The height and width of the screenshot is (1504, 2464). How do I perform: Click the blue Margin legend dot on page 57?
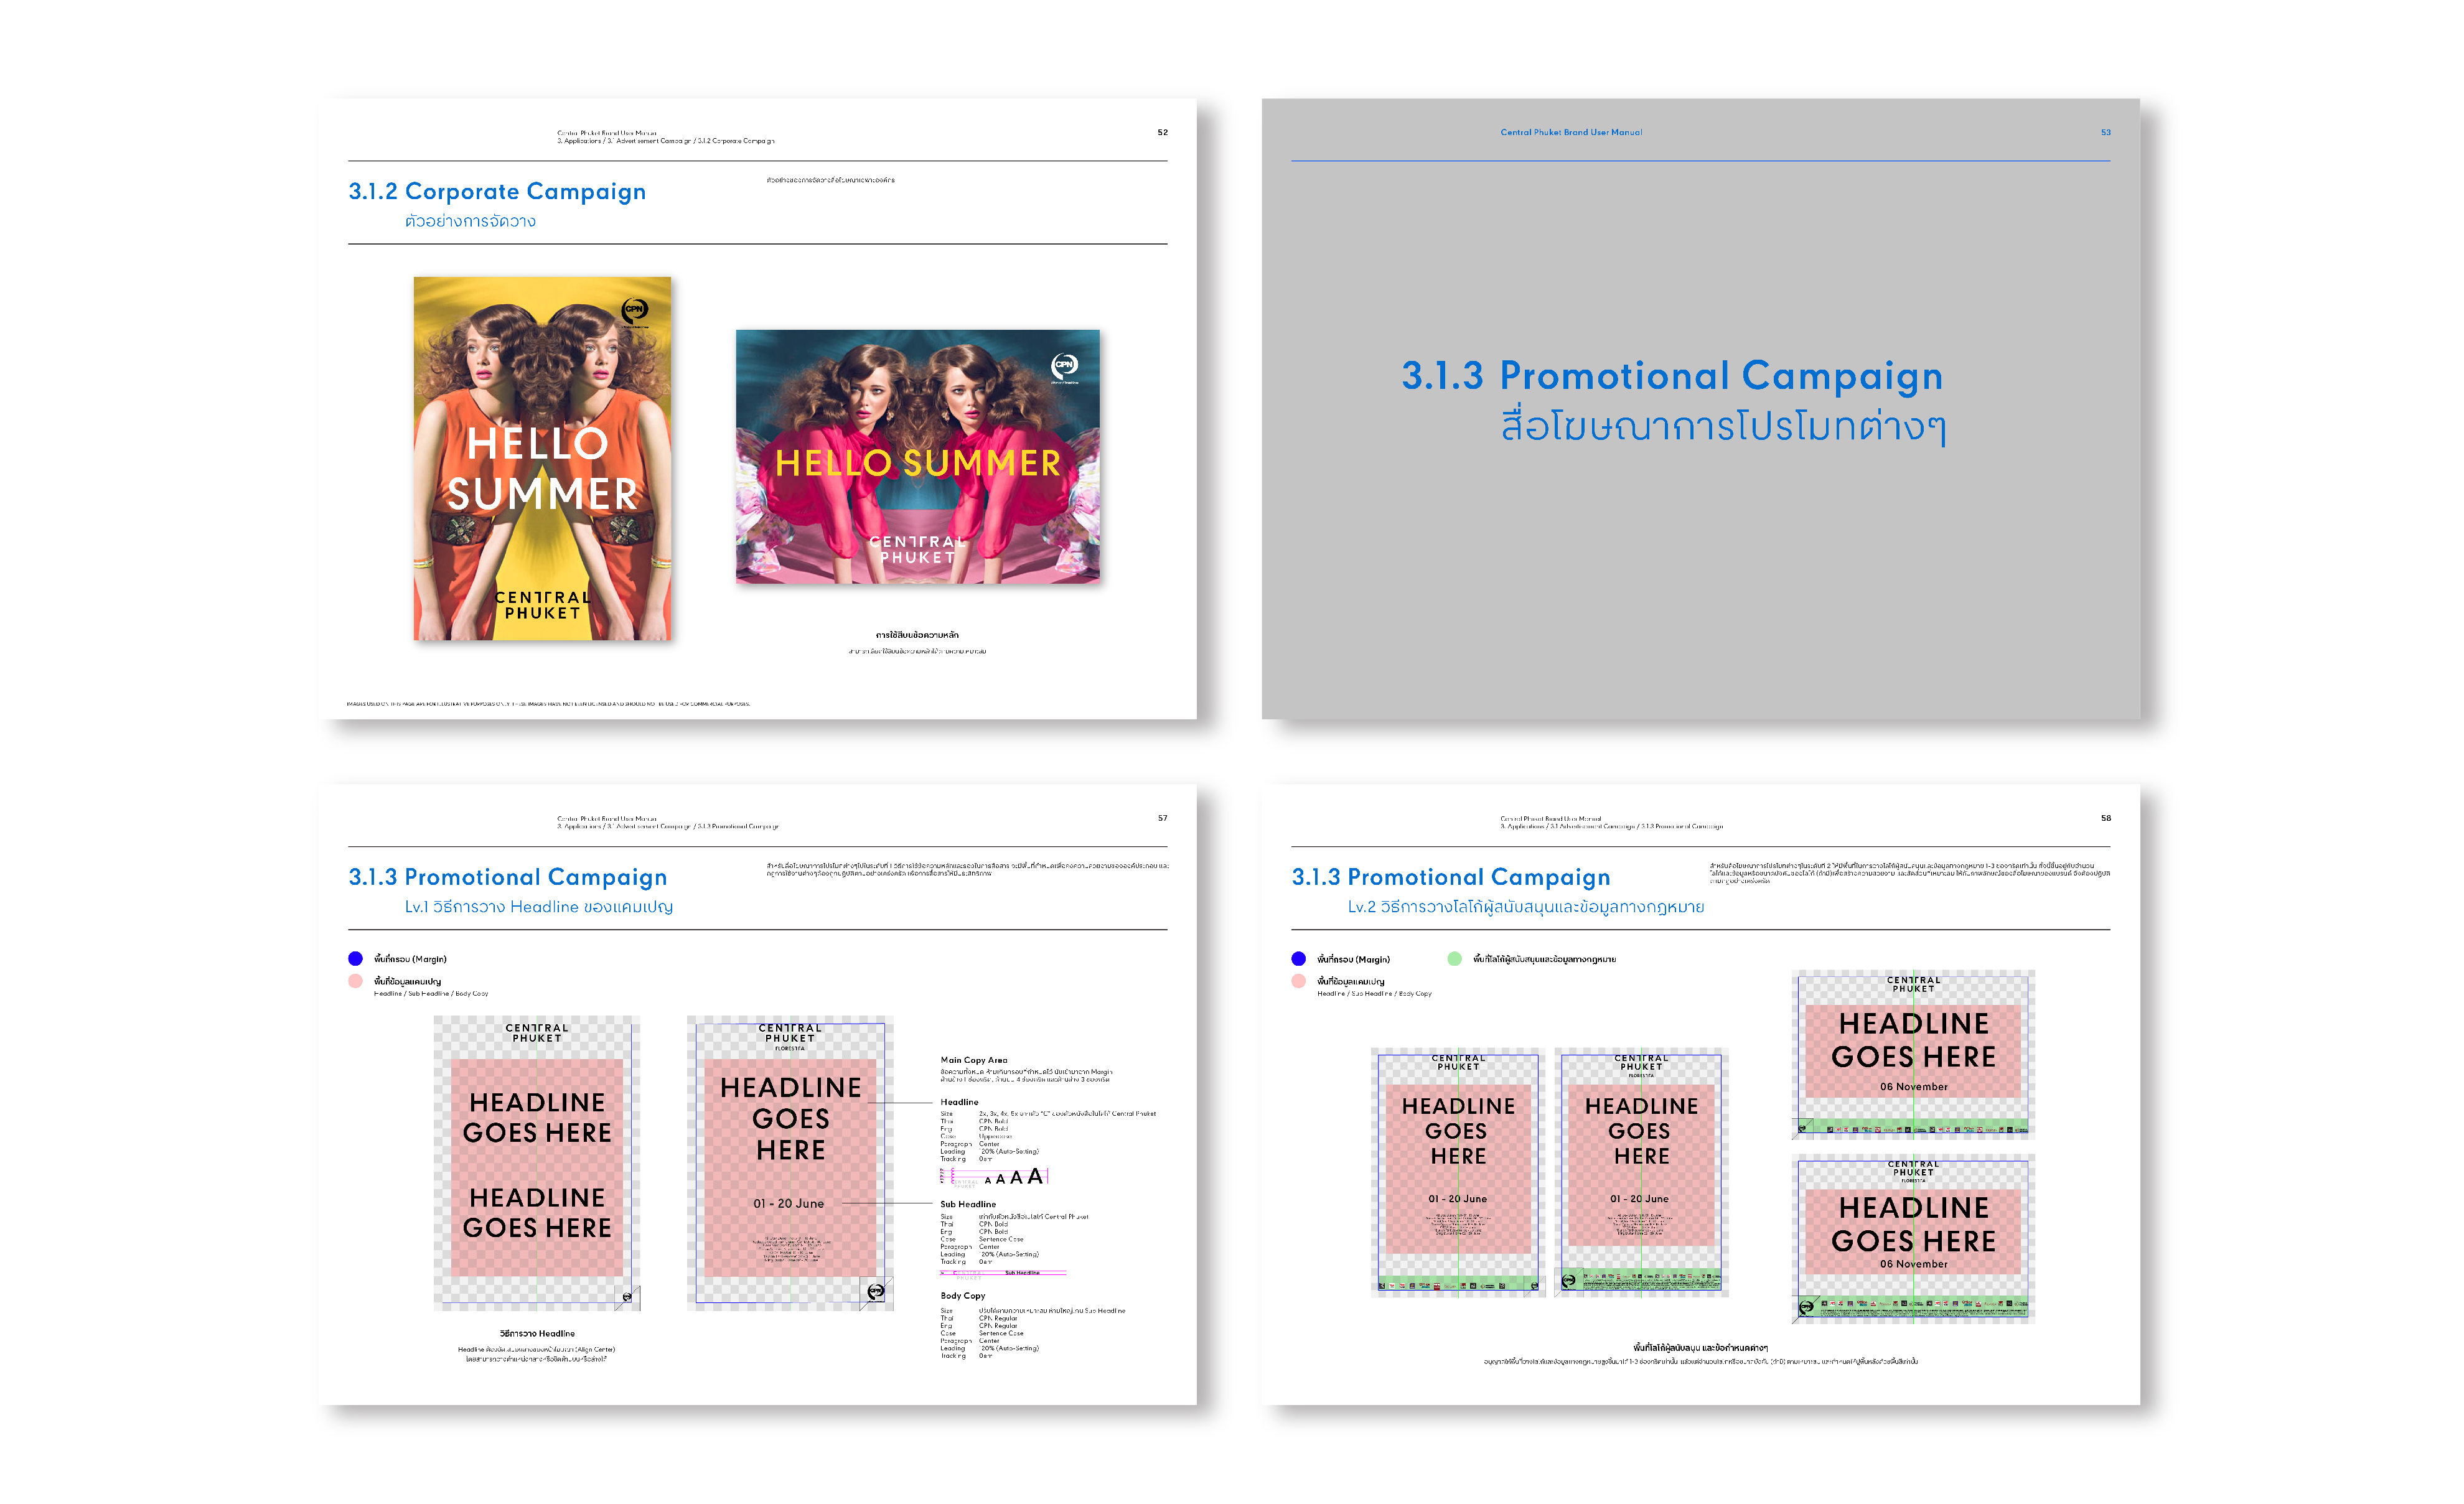click(355, 958)
